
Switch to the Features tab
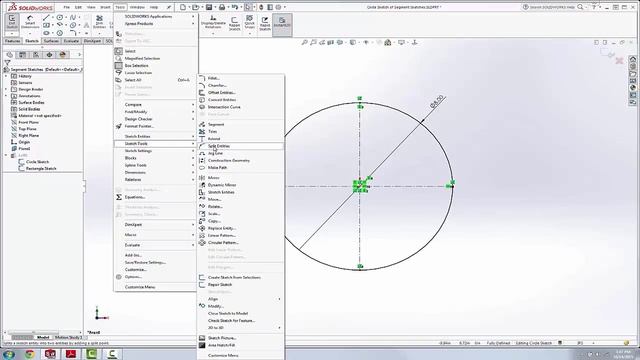tap(13, 41)
